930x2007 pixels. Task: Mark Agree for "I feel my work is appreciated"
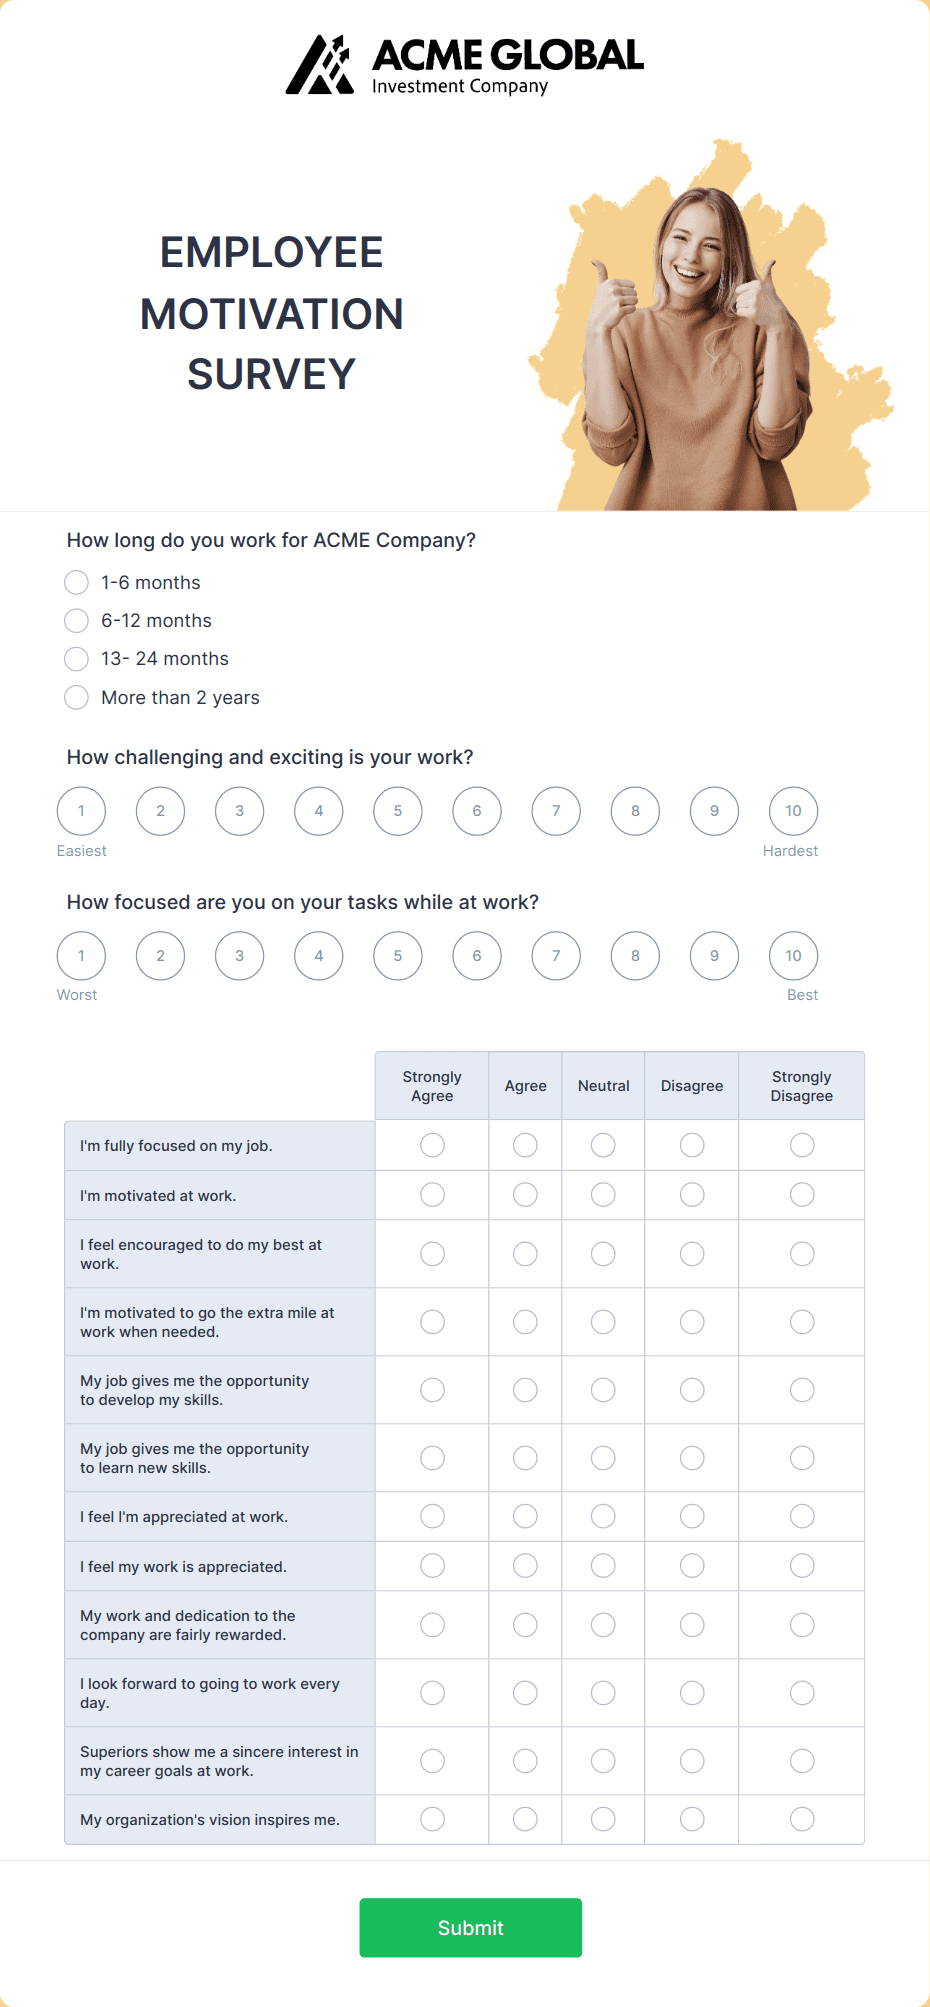point(525,1566)
